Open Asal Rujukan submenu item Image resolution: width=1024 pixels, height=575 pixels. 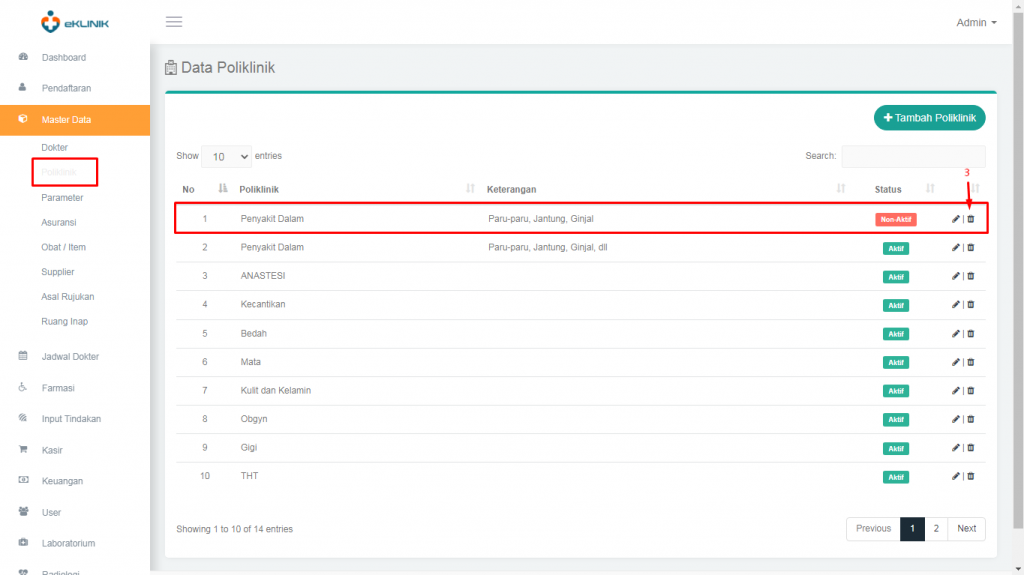67,297
